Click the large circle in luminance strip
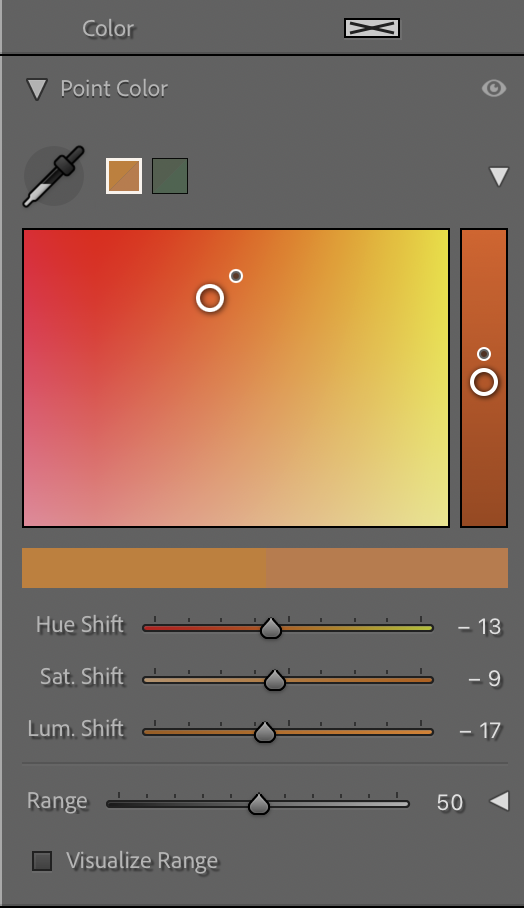The height and width of the screenshot is (908, 524). pos(484,382)
